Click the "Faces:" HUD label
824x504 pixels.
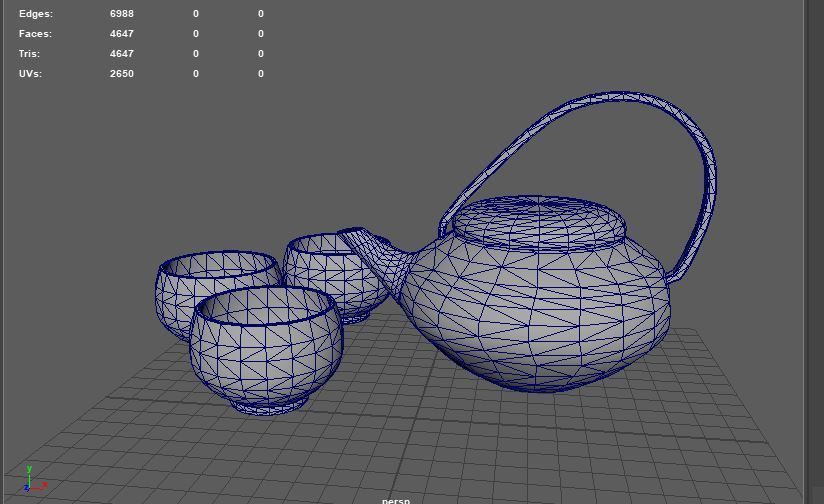(35, 34)
